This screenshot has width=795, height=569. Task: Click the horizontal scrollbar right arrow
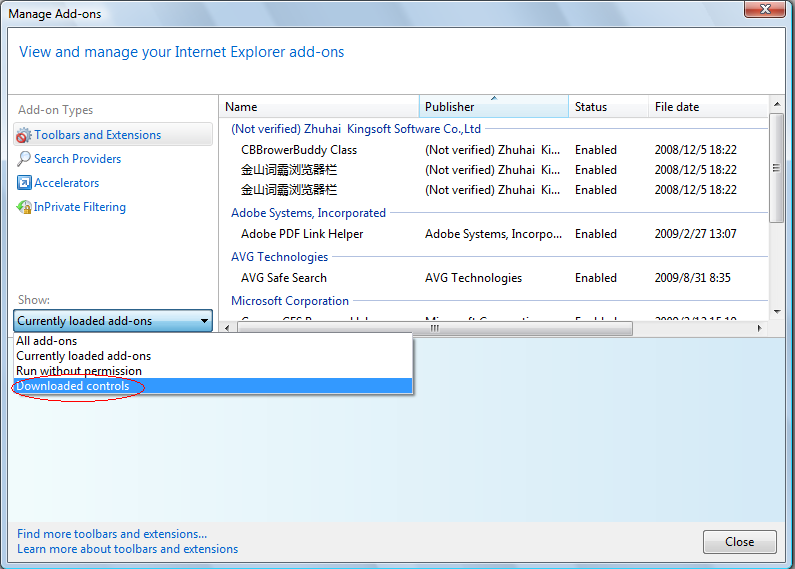click(759, 328)
